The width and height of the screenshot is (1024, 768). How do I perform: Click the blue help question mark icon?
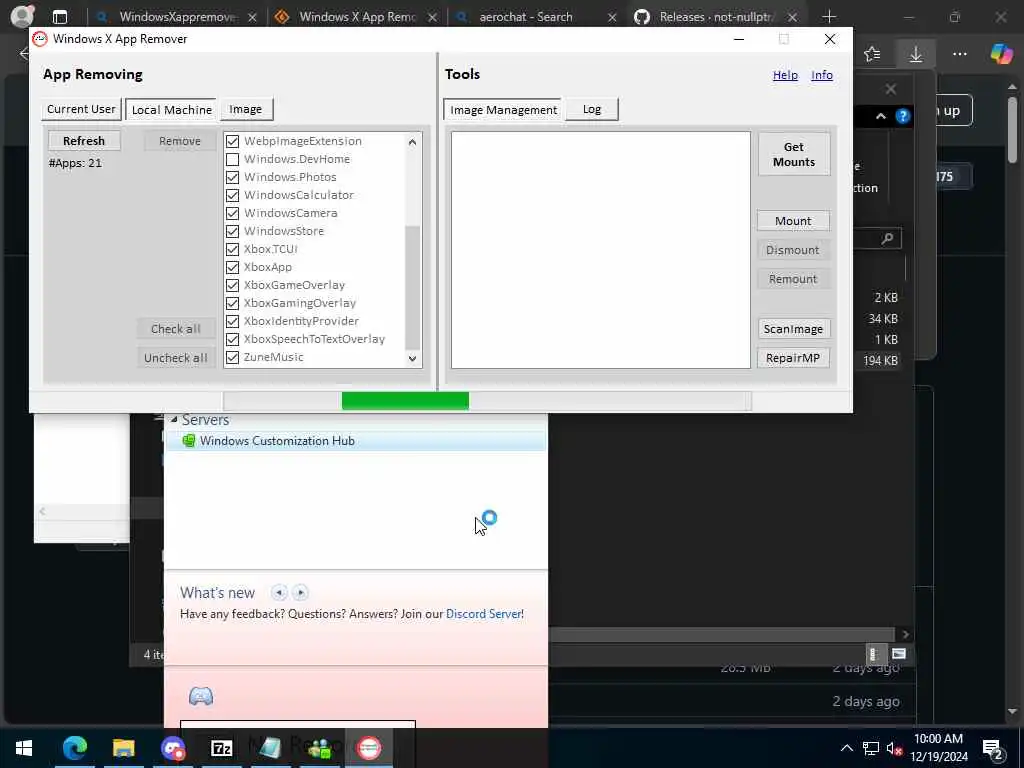tap(903, 116)
